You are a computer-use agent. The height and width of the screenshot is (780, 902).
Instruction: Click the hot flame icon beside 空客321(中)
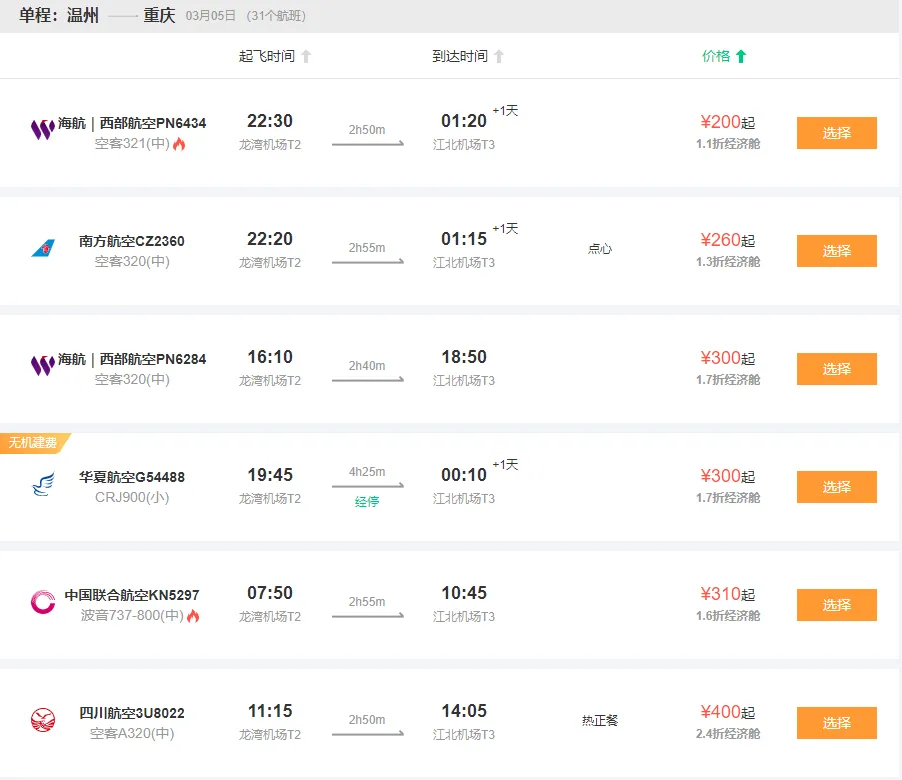tap(179, 144)
